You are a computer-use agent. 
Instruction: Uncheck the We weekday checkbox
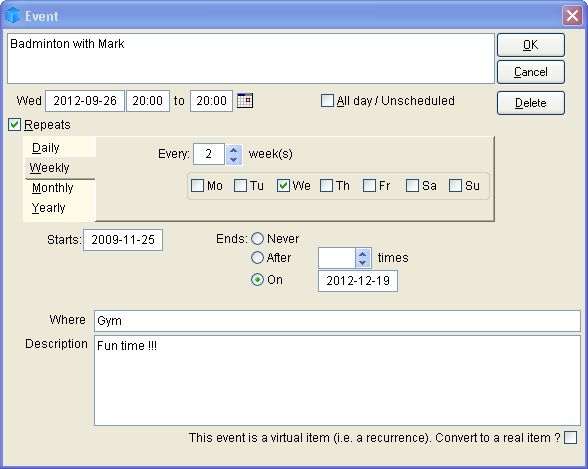coord(283,186)
